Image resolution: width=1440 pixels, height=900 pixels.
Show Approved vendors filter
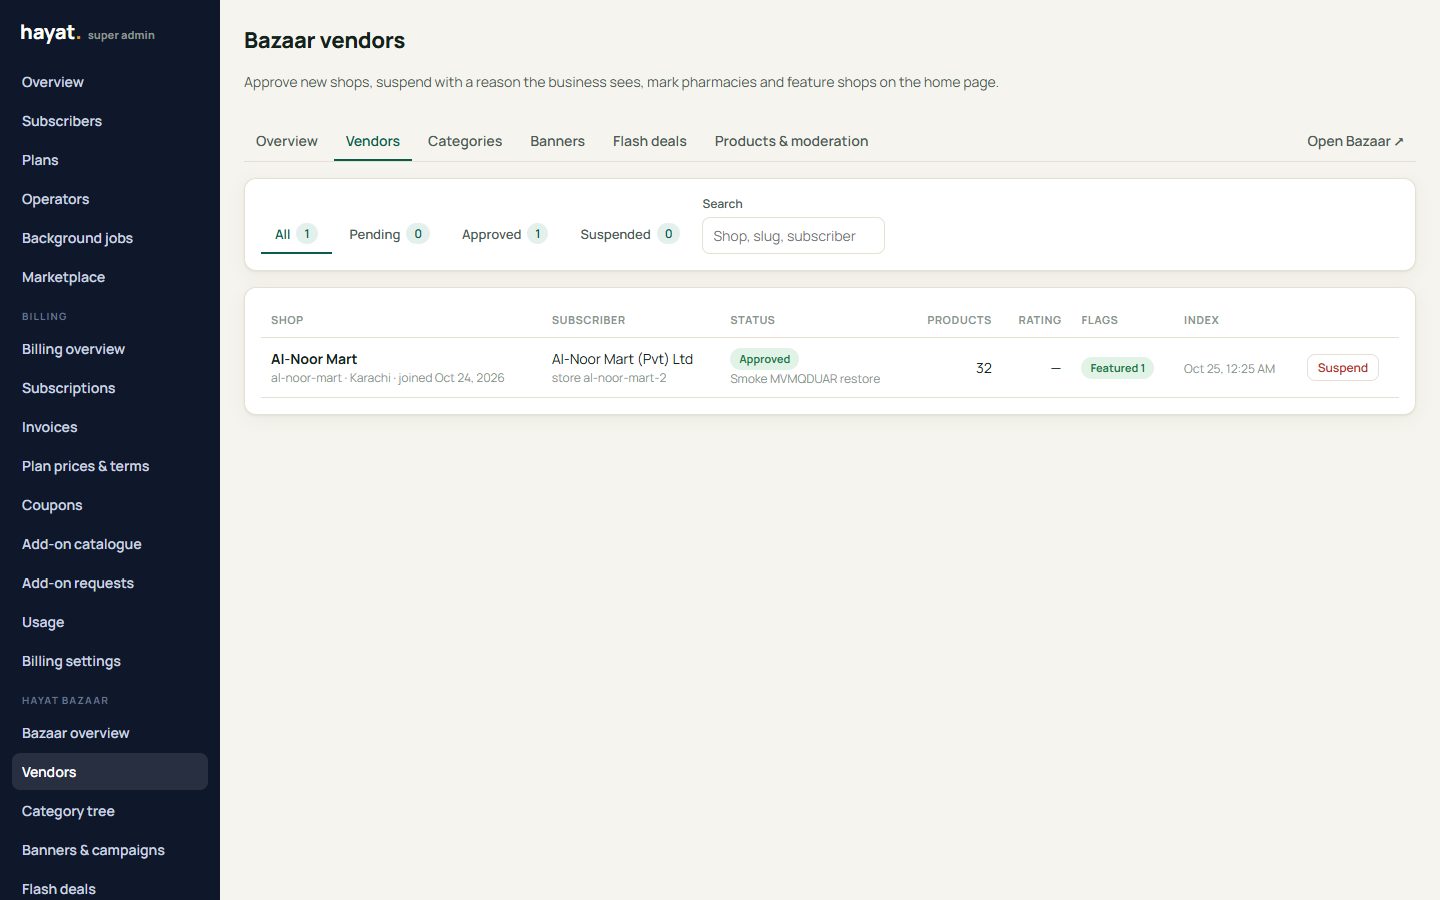point(504,234)
